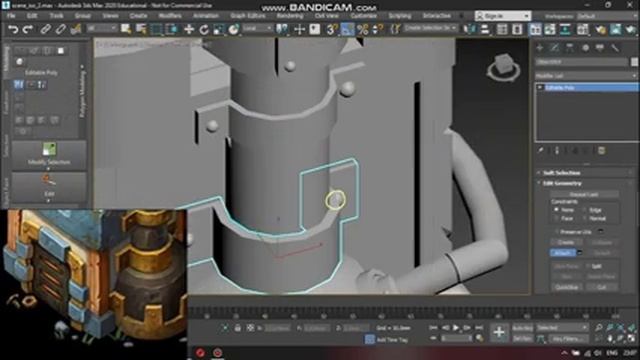
Task: Select the Bind to Space Warp tool
Action: coord(76,29)
